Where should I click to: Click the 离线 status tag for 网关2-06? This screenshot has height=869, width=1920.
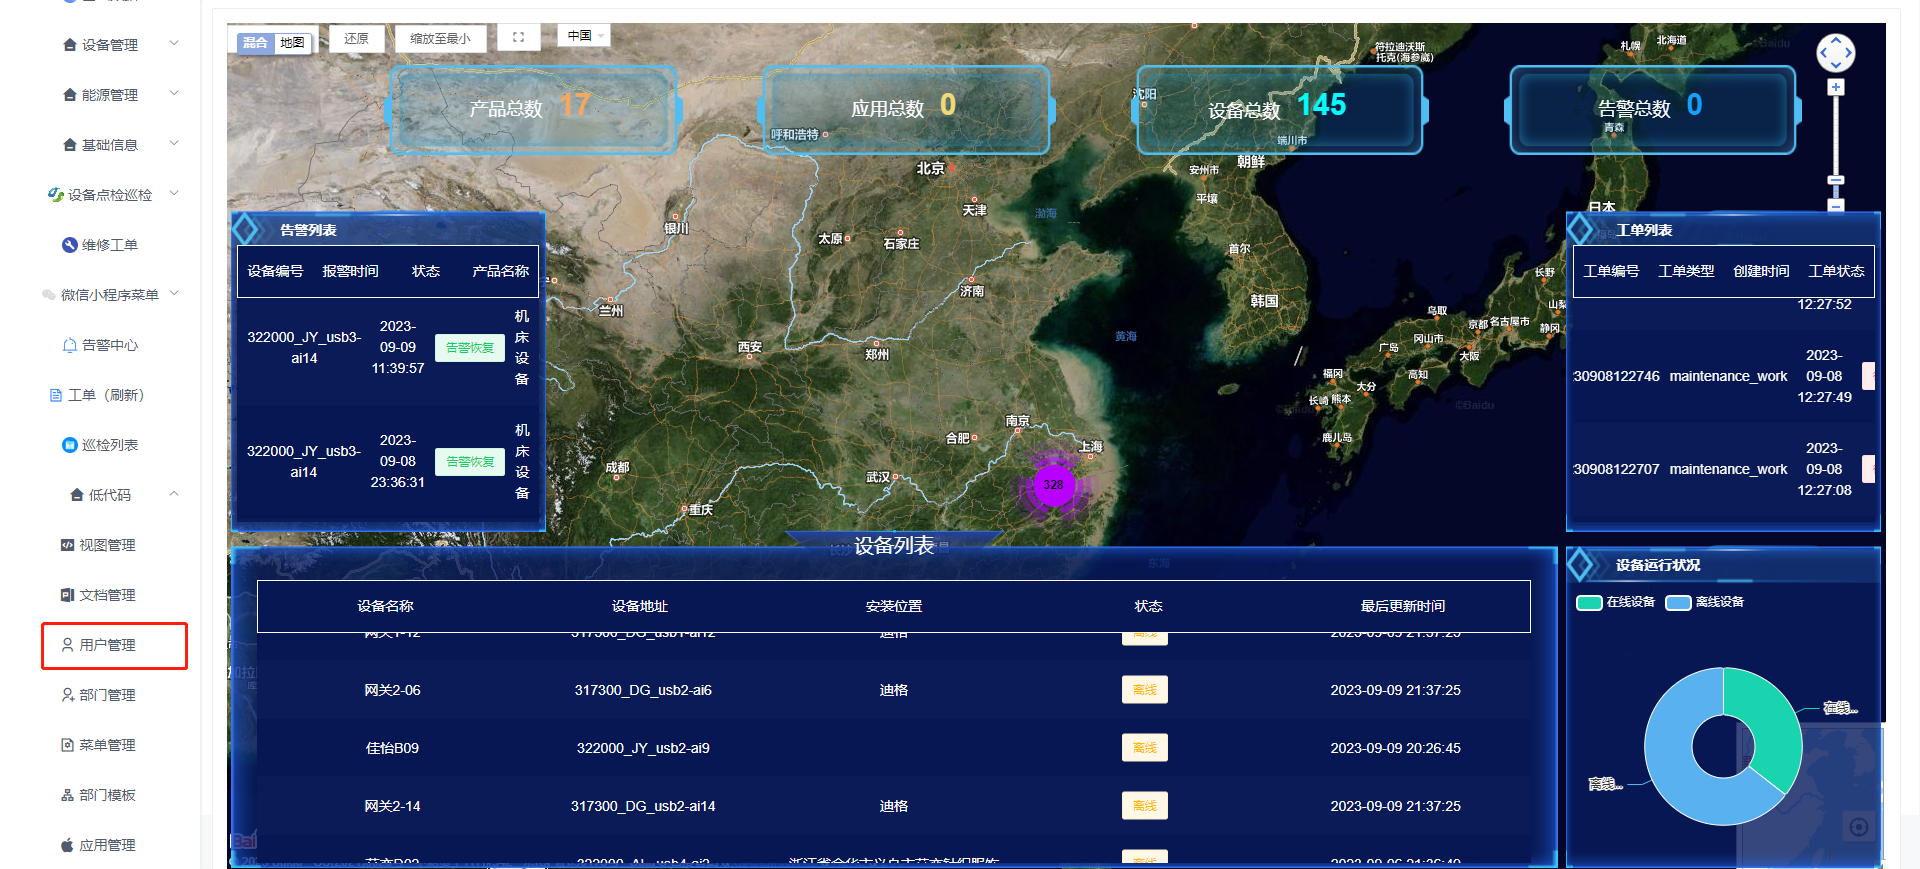point(1145,690)
